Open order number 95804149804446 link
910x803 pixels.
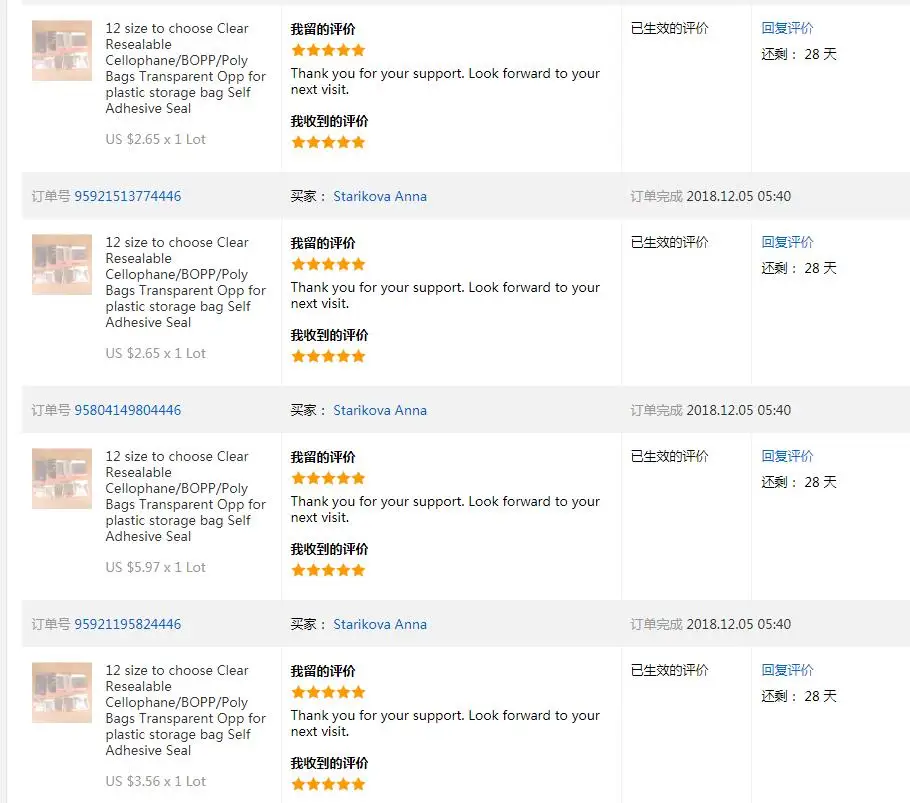(128, 410)
